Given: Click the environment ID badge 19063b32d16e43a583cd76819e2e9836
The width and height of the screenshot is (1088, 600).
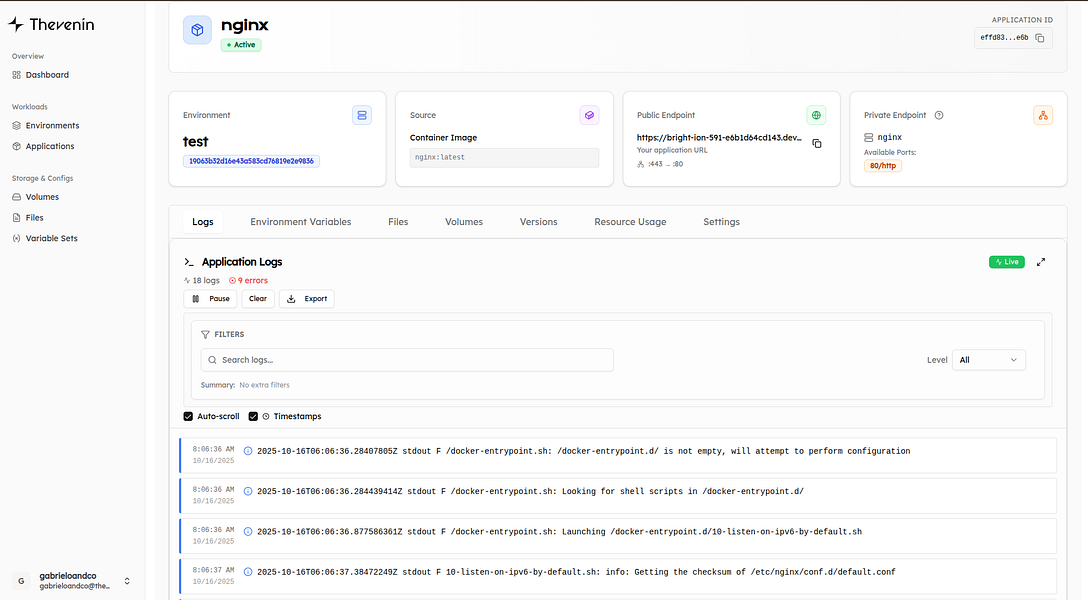Looking at the screenshot, I should [251, 161].
